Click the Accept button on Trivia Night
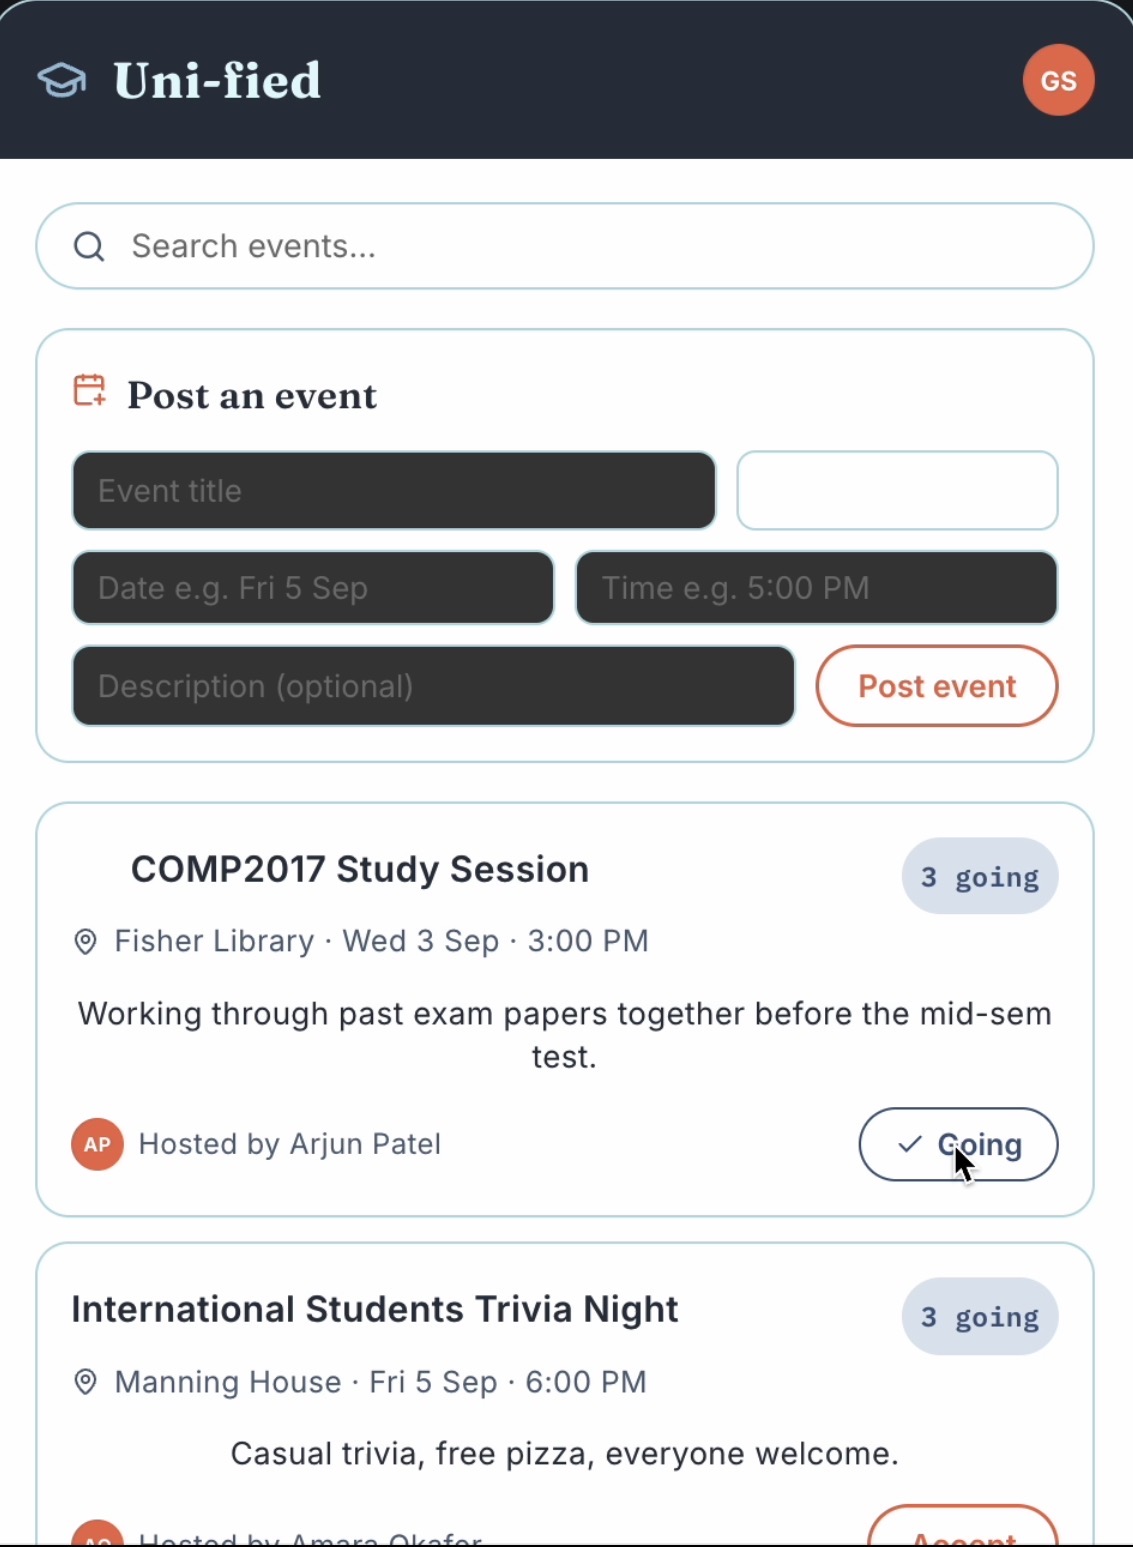Screen dimensions: 1133x1547 pyautogui.click(x=962, y=1526)
